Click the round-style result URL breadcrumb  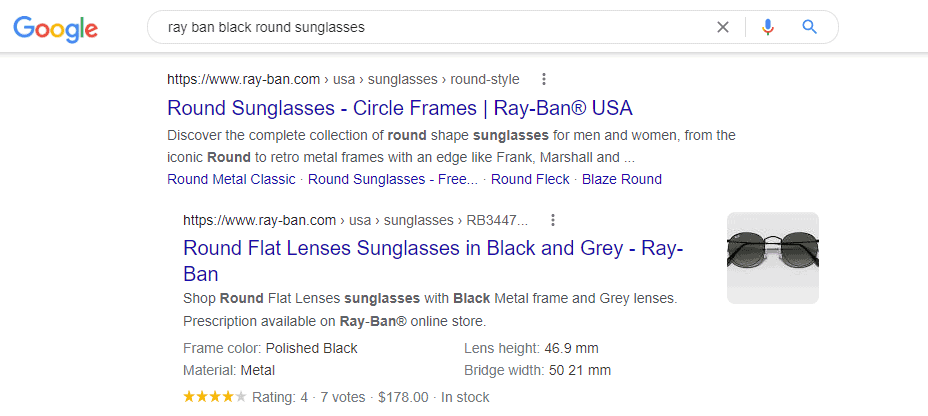343,79
